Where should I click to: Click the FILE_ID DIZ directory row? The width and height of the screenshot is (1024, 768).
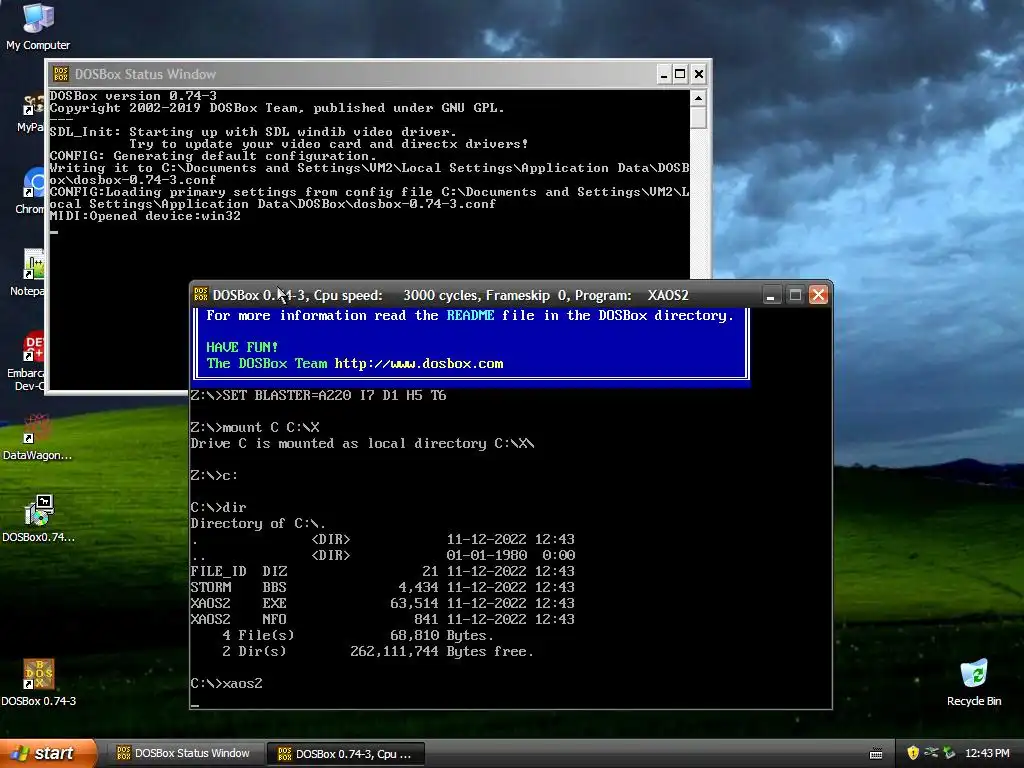383,571
